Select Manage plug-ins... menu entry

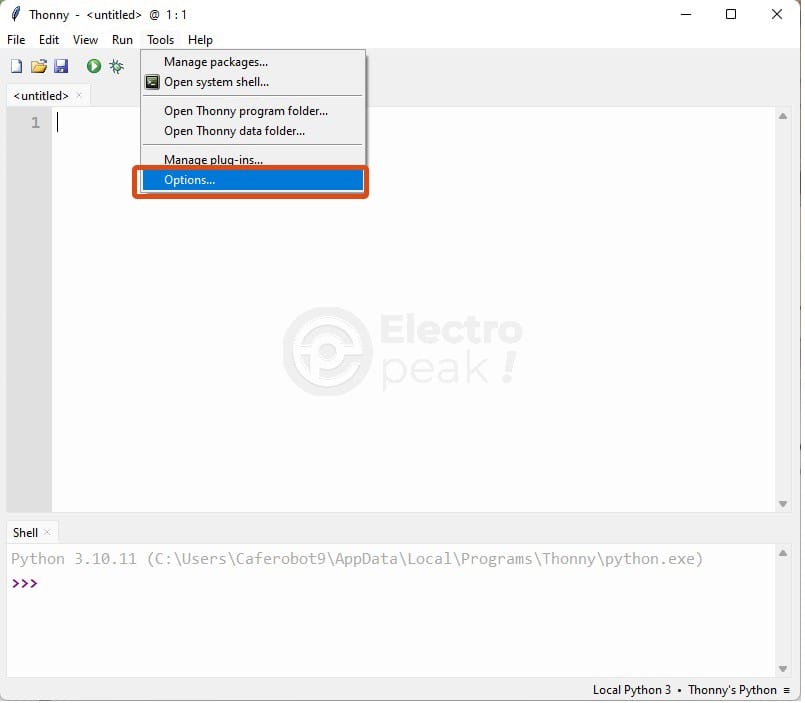(213, 160)
